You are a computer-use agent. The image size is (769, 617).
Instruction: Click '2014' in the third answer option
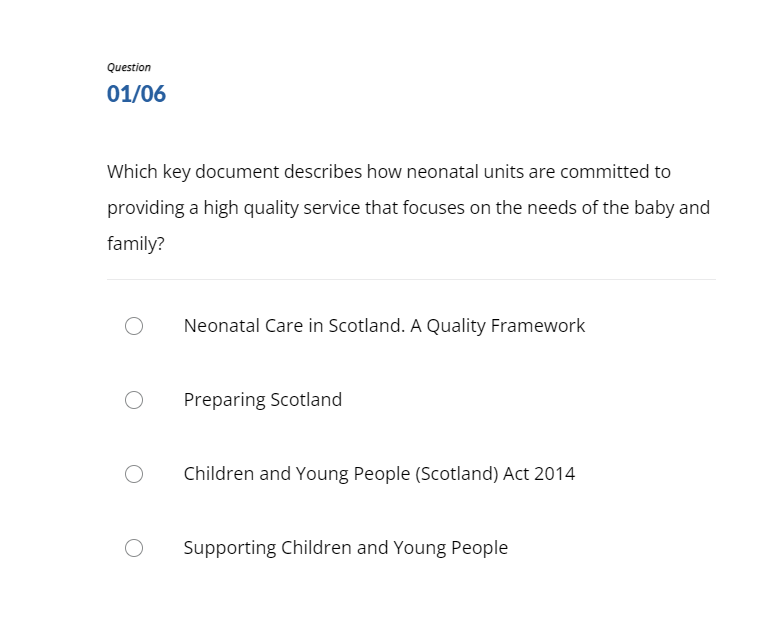555,474
